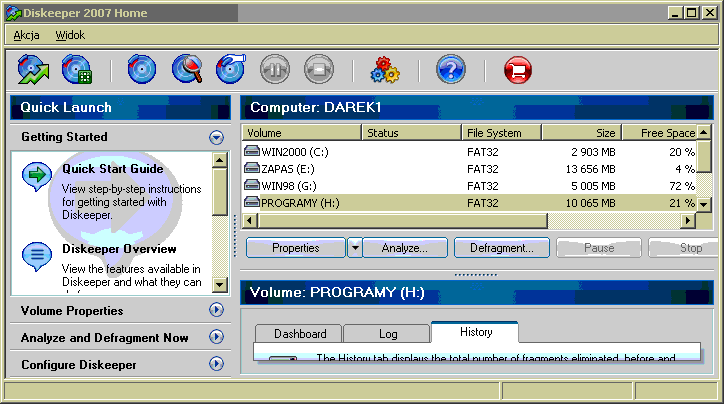The width and height of the screenshot is (724, 404).
Task: Sort by the File System column header
Action: (501, 133)
